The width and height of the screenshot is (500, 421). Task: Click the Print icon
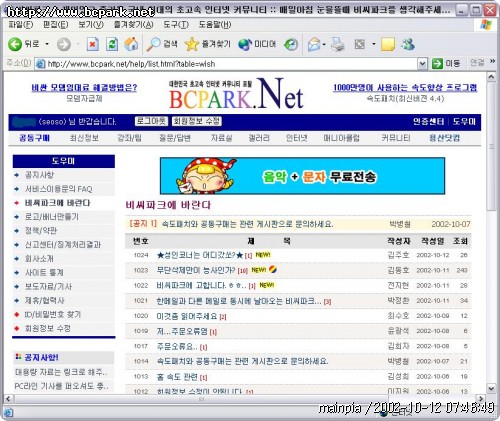[338, 44]
